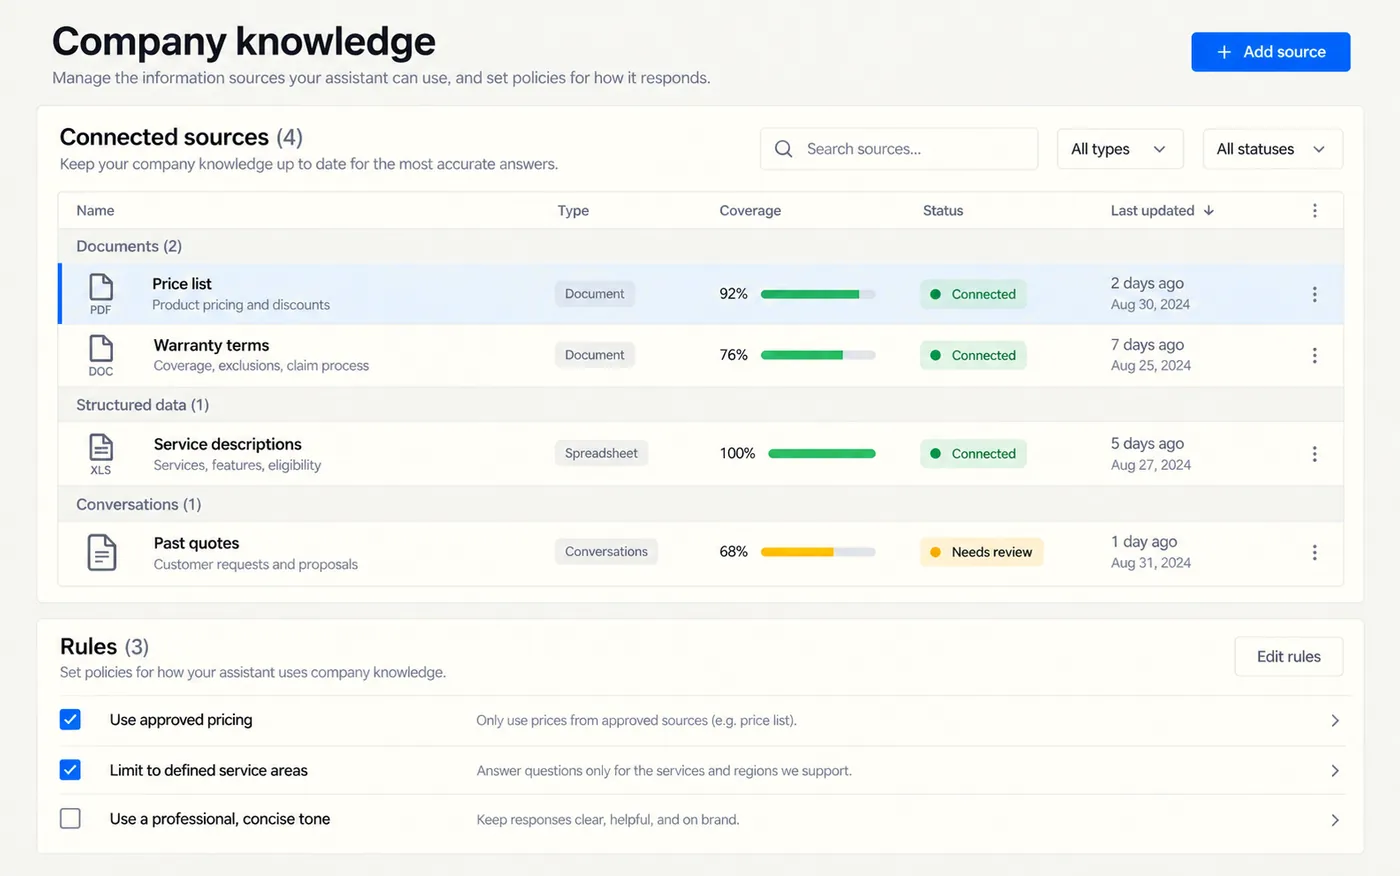Click the Connected sources (4) heading

tap(181, 137)
